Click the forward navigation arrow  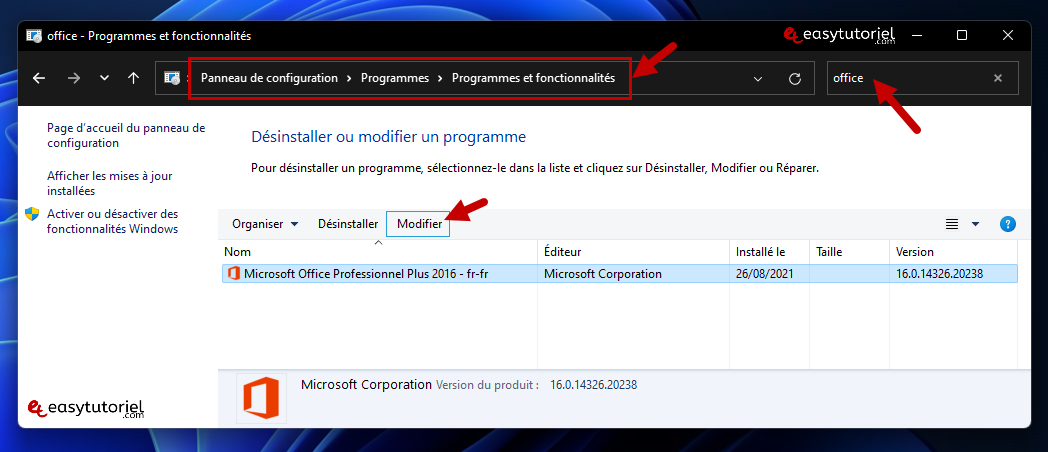[x=74, y=78]
